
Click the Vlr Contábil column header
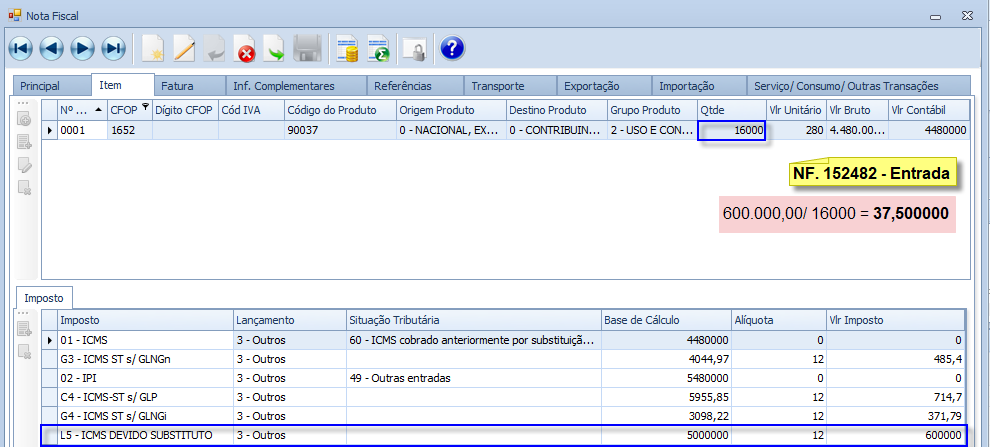929,110
